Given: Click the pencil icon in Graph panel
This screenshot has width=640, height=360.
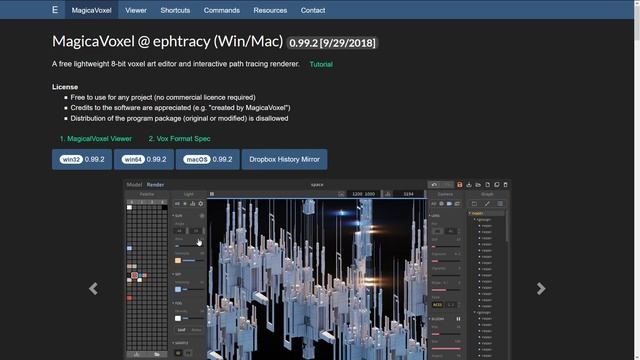Looking at the screenshot, I should coord(487,204).
